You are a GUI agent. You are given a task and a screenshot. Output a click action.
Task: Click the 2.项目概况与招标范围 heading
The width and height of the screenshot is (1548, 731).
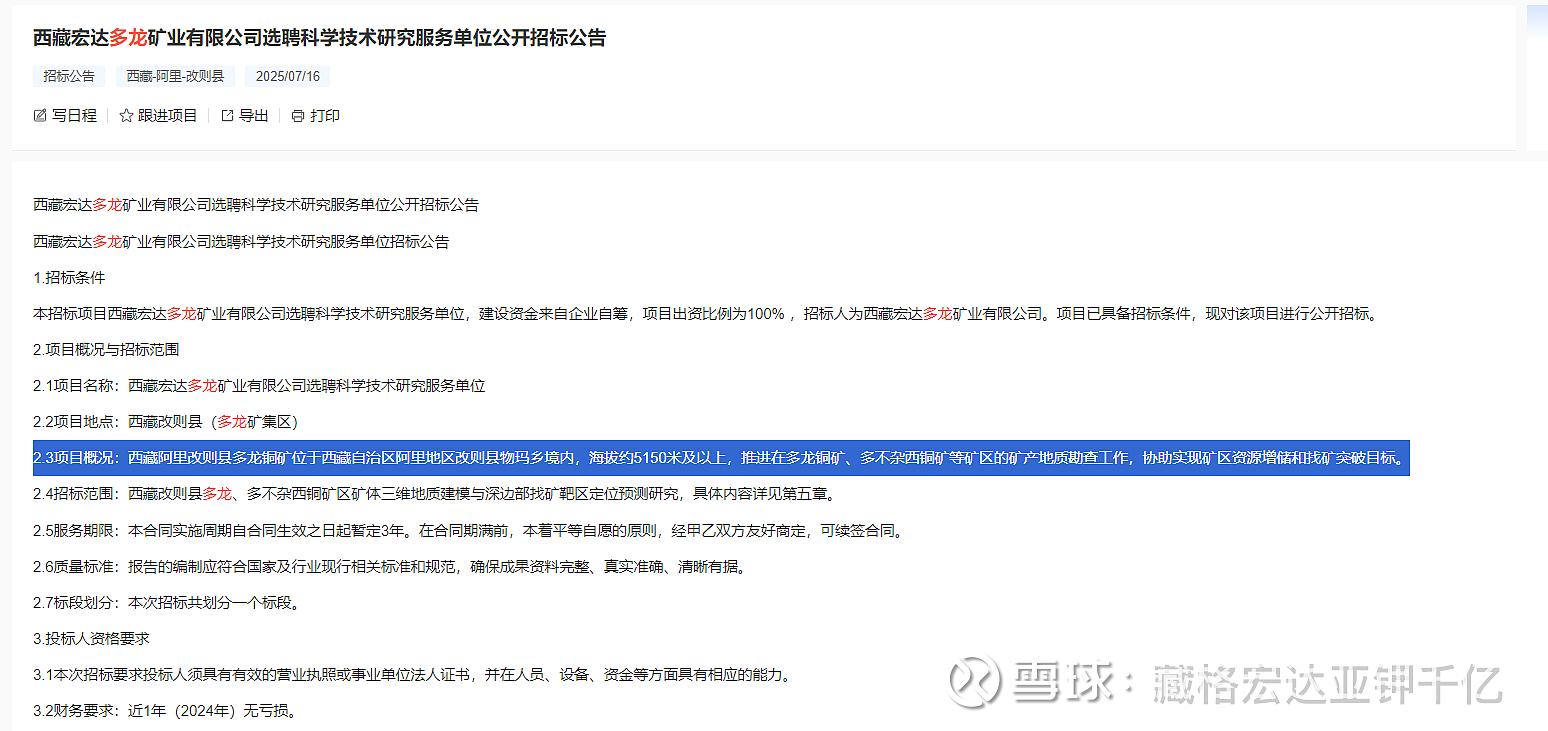click(106, 350)
